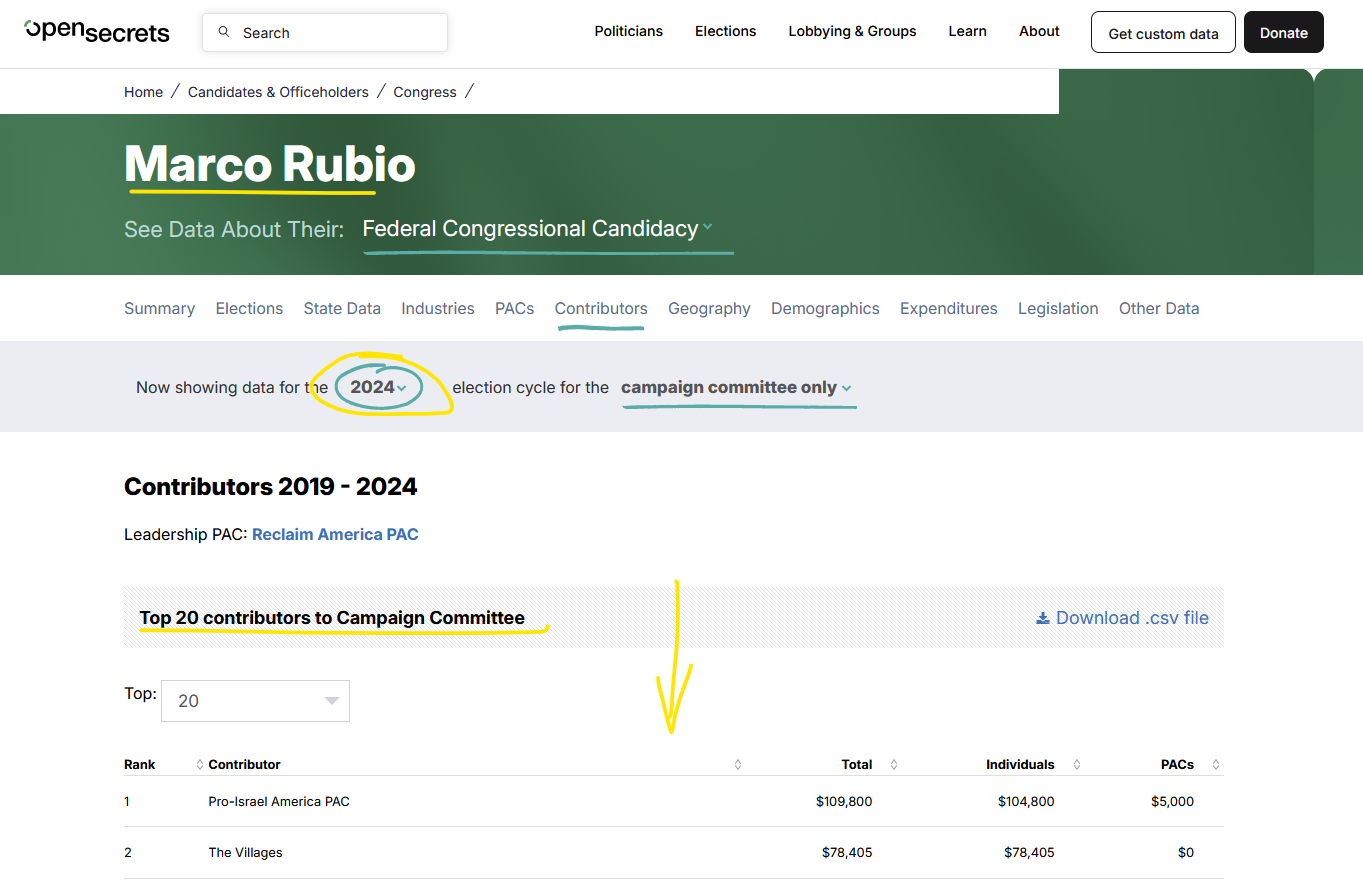
Task: Switch to the State Data tab
Action: pyautogui.click(x=342, y=309)
